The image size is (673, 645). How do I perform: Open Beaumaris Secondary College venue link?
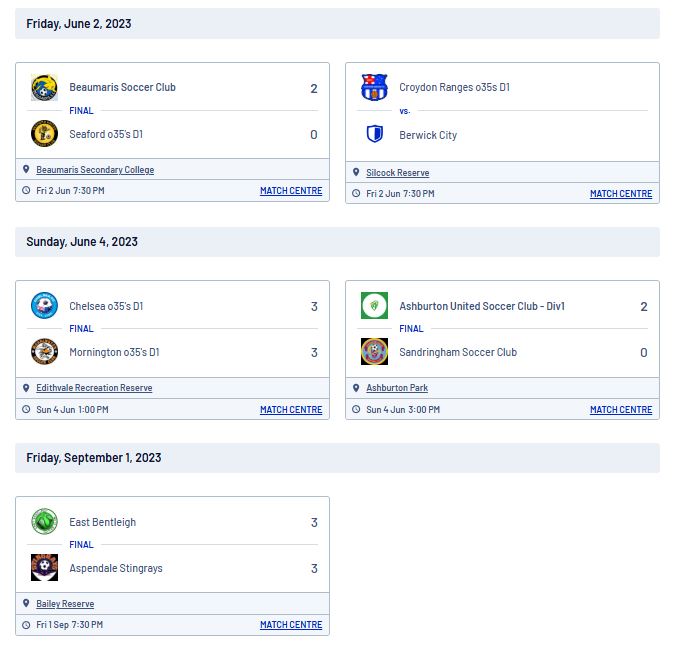pyautogui.click(x=95, y=170)
